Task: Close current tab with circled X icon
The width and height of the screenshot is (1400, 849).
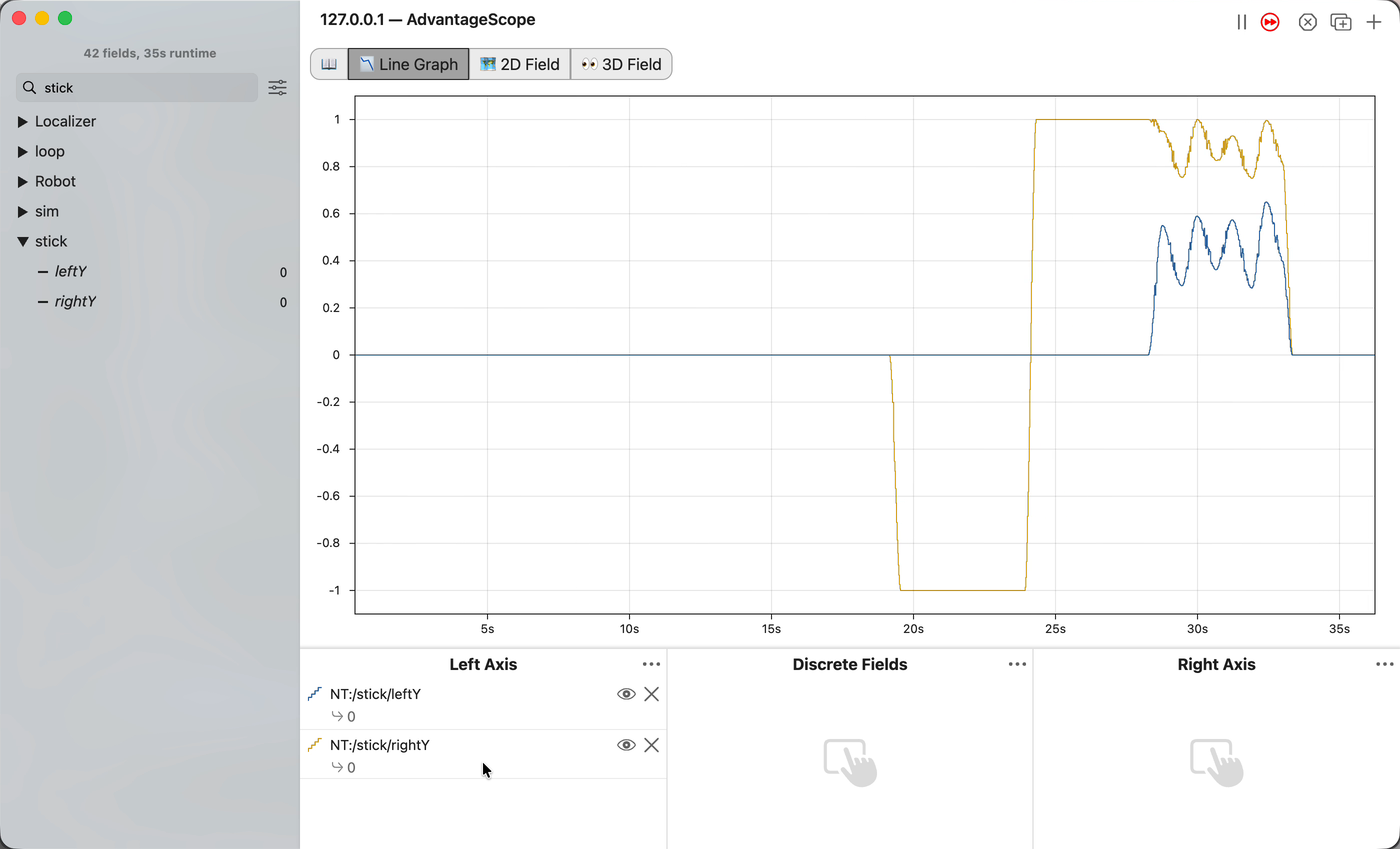Action: [1307, 22]
